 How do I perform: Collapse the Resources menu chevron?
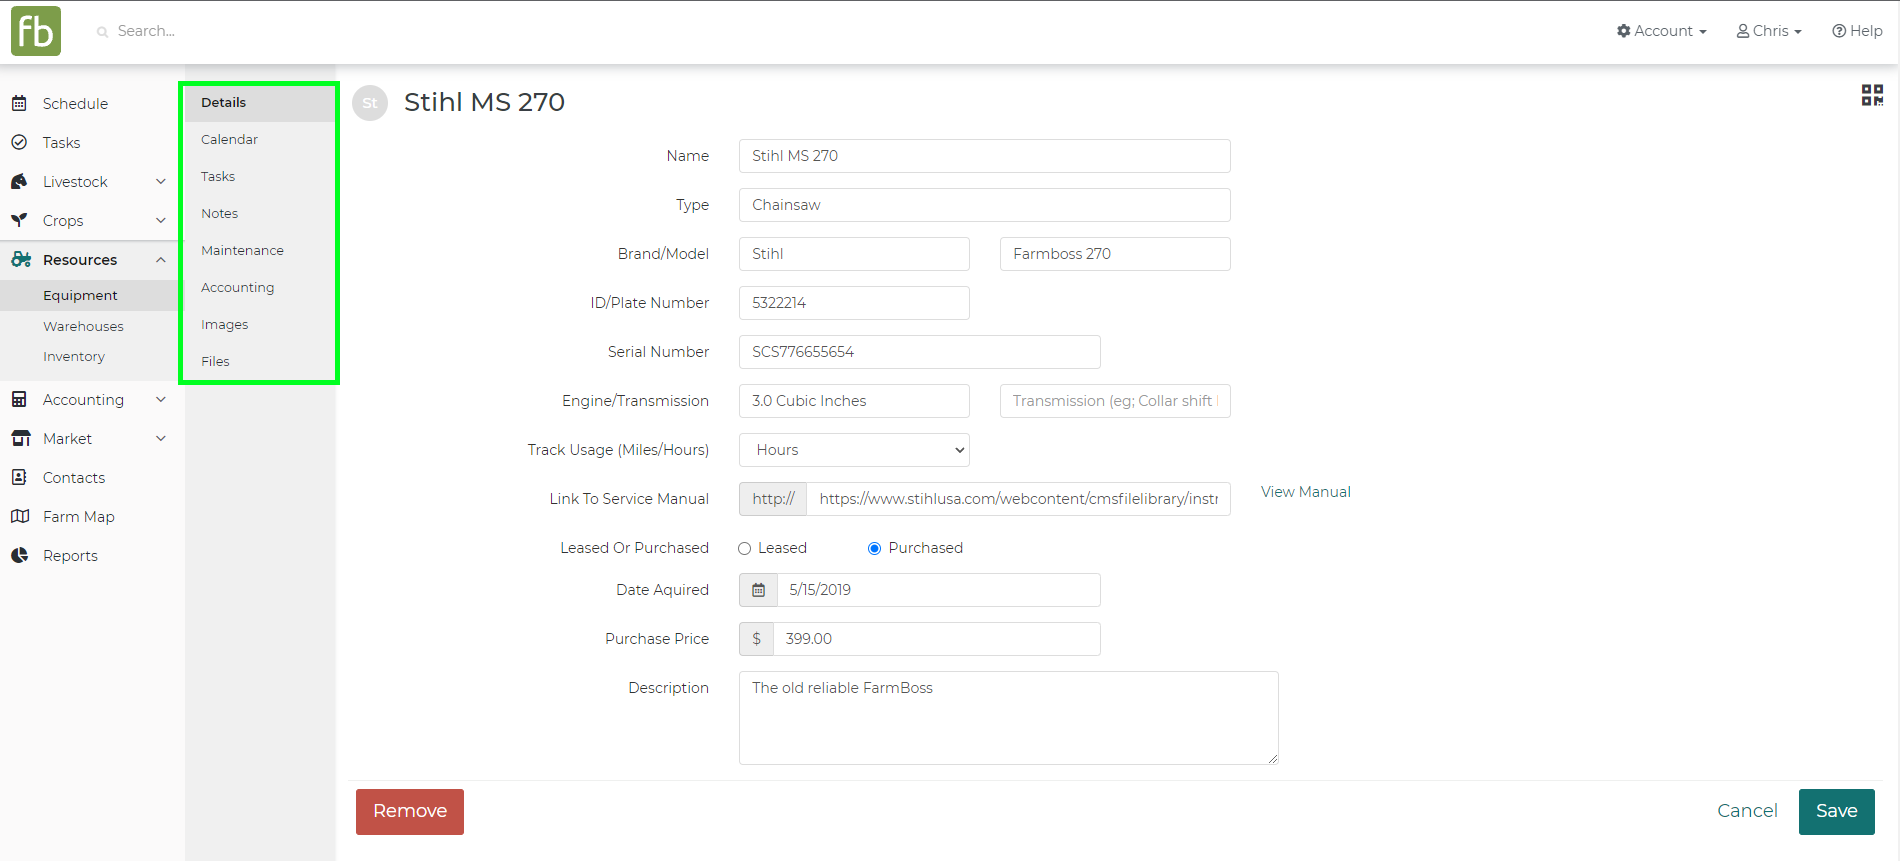click(161, 259)
